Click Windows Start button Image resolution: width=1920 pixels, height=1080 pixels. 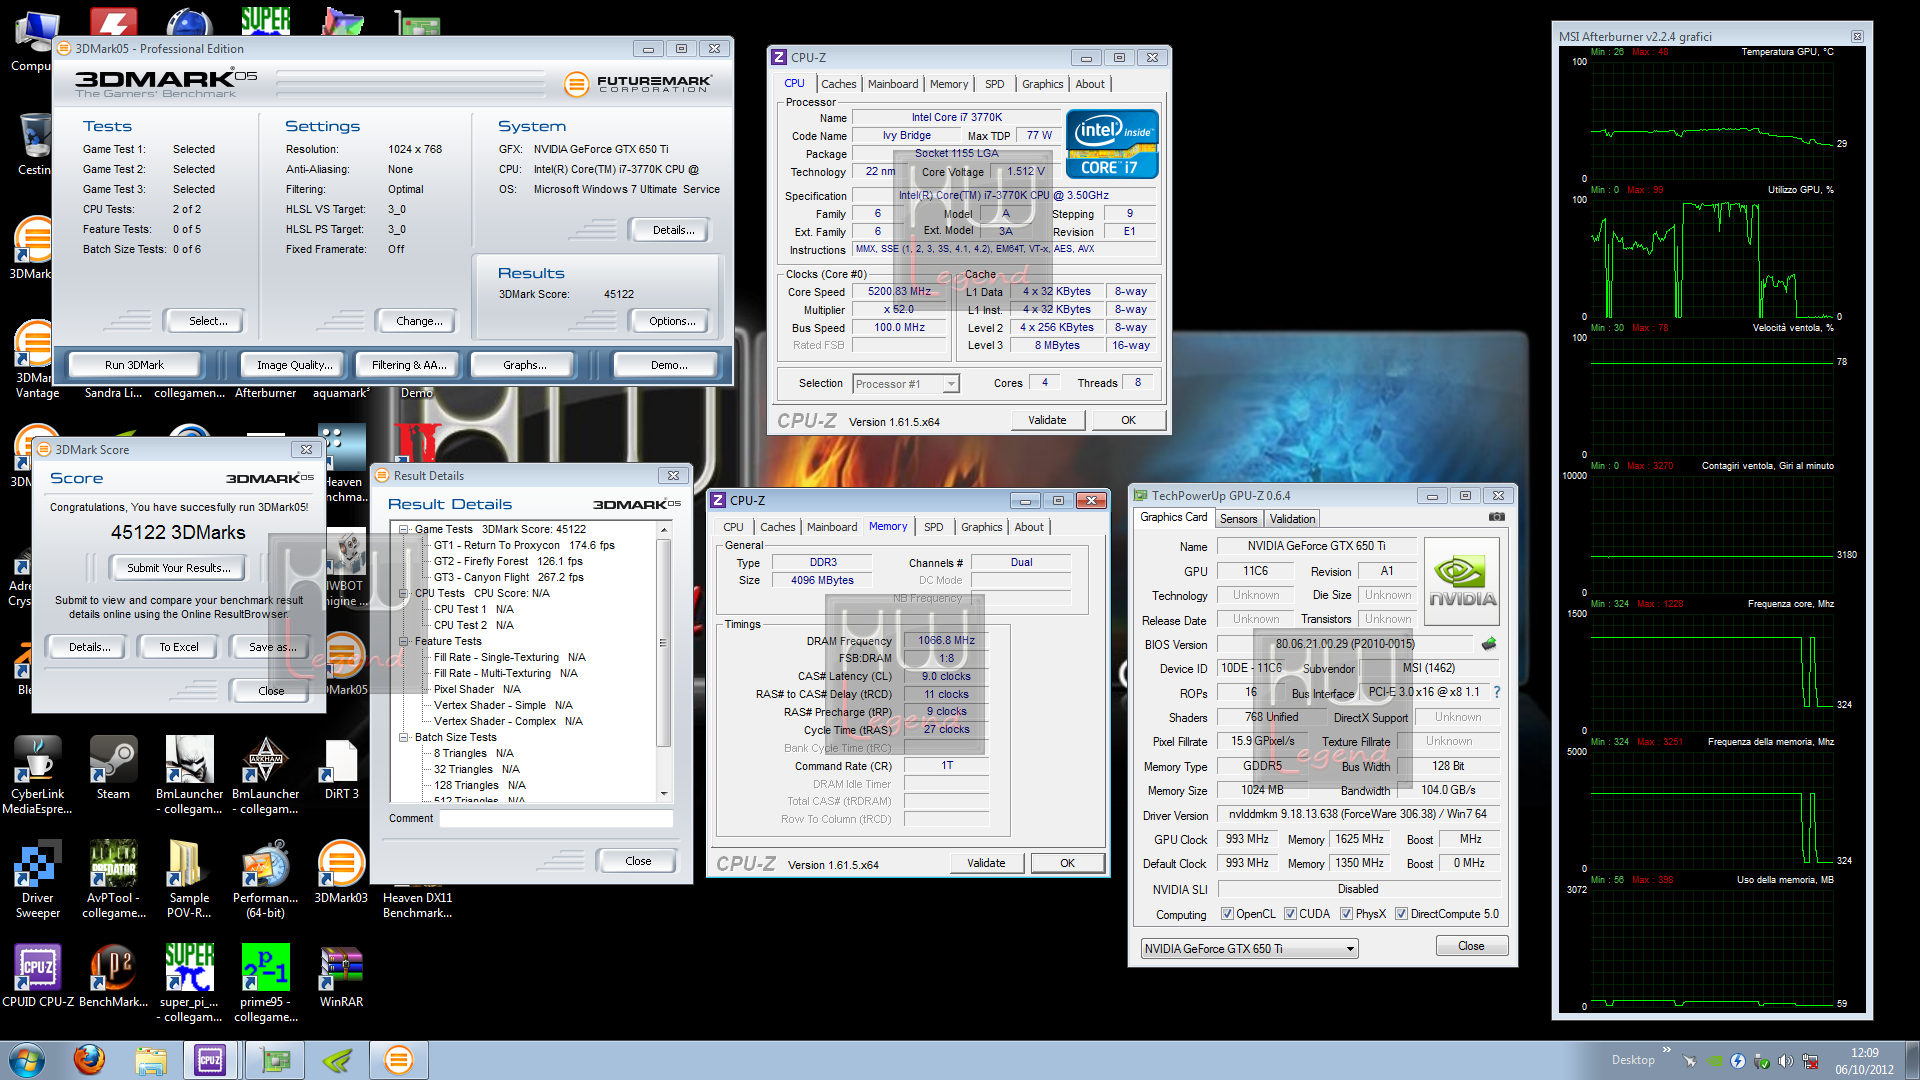coord(27,1060)
